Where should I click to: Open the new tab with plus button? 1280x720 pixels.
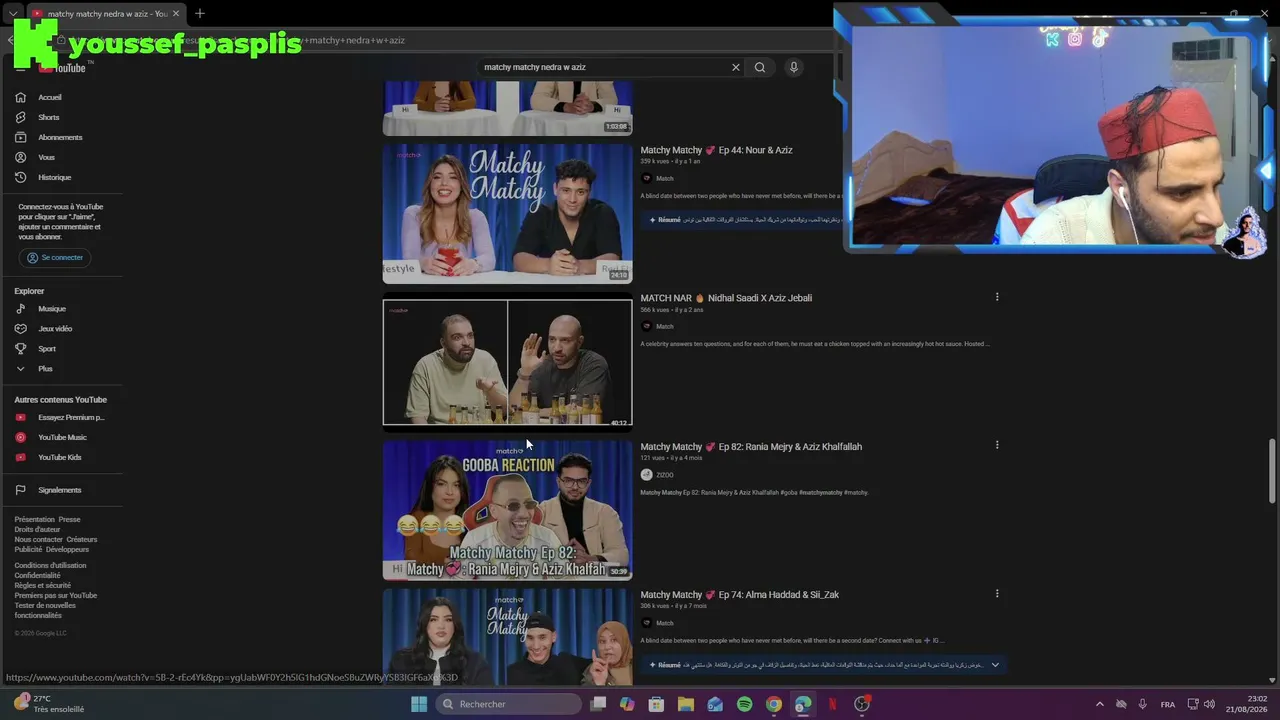pyautogui.click(x=200, y=13)
